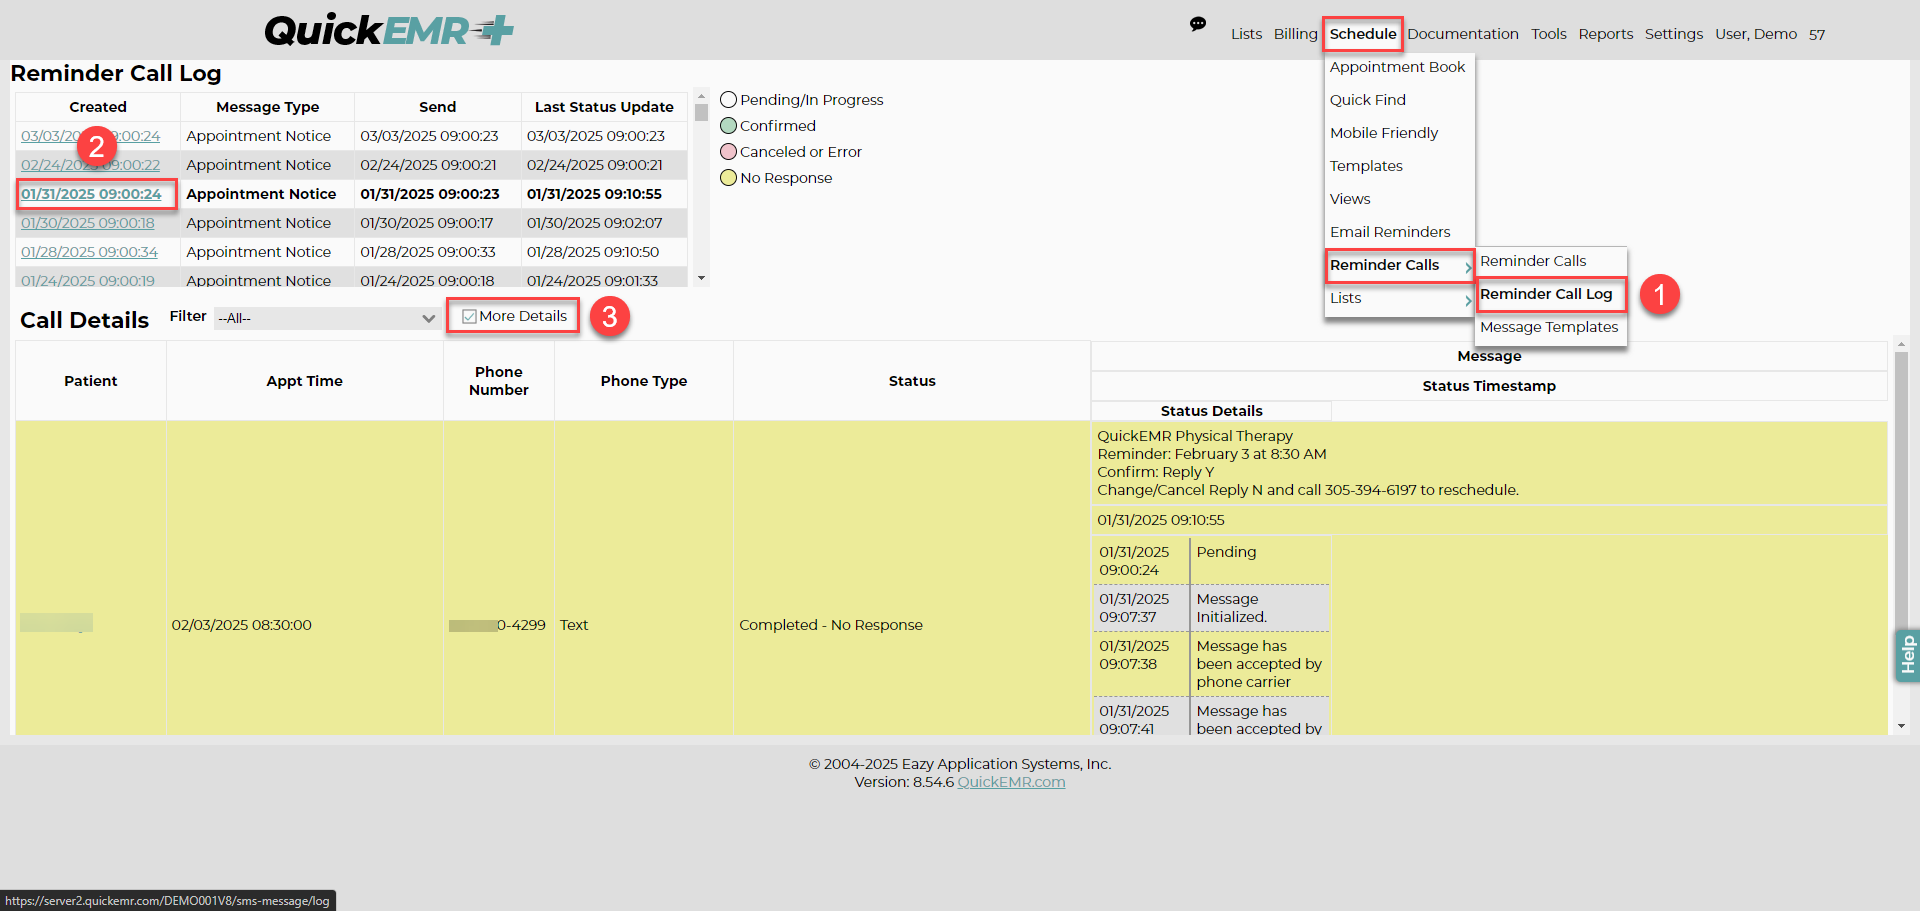Open the Lists menu in top navigation
Viewport: 1920px width, 911px height.
(1246, 34)
